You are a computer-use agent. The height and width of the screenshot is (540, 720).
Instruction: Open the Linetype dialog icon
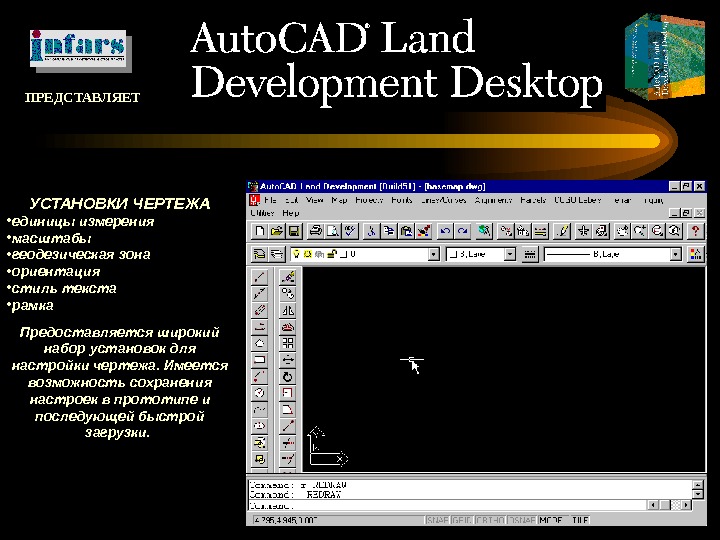[x=530, y=254]
